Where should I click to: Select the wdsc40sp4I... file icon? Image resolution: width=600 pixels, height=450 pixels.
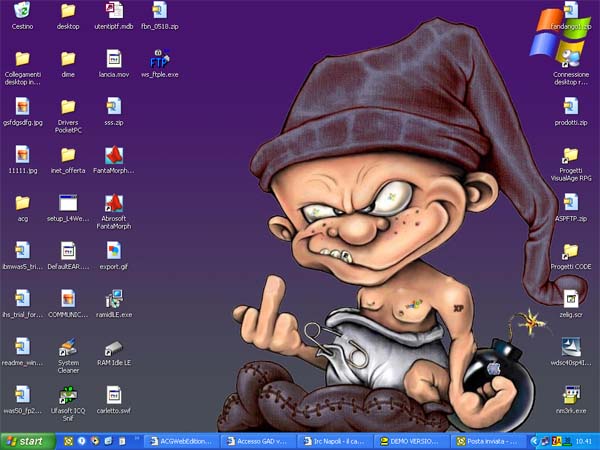pyautogui.click(x=571, y=347)
